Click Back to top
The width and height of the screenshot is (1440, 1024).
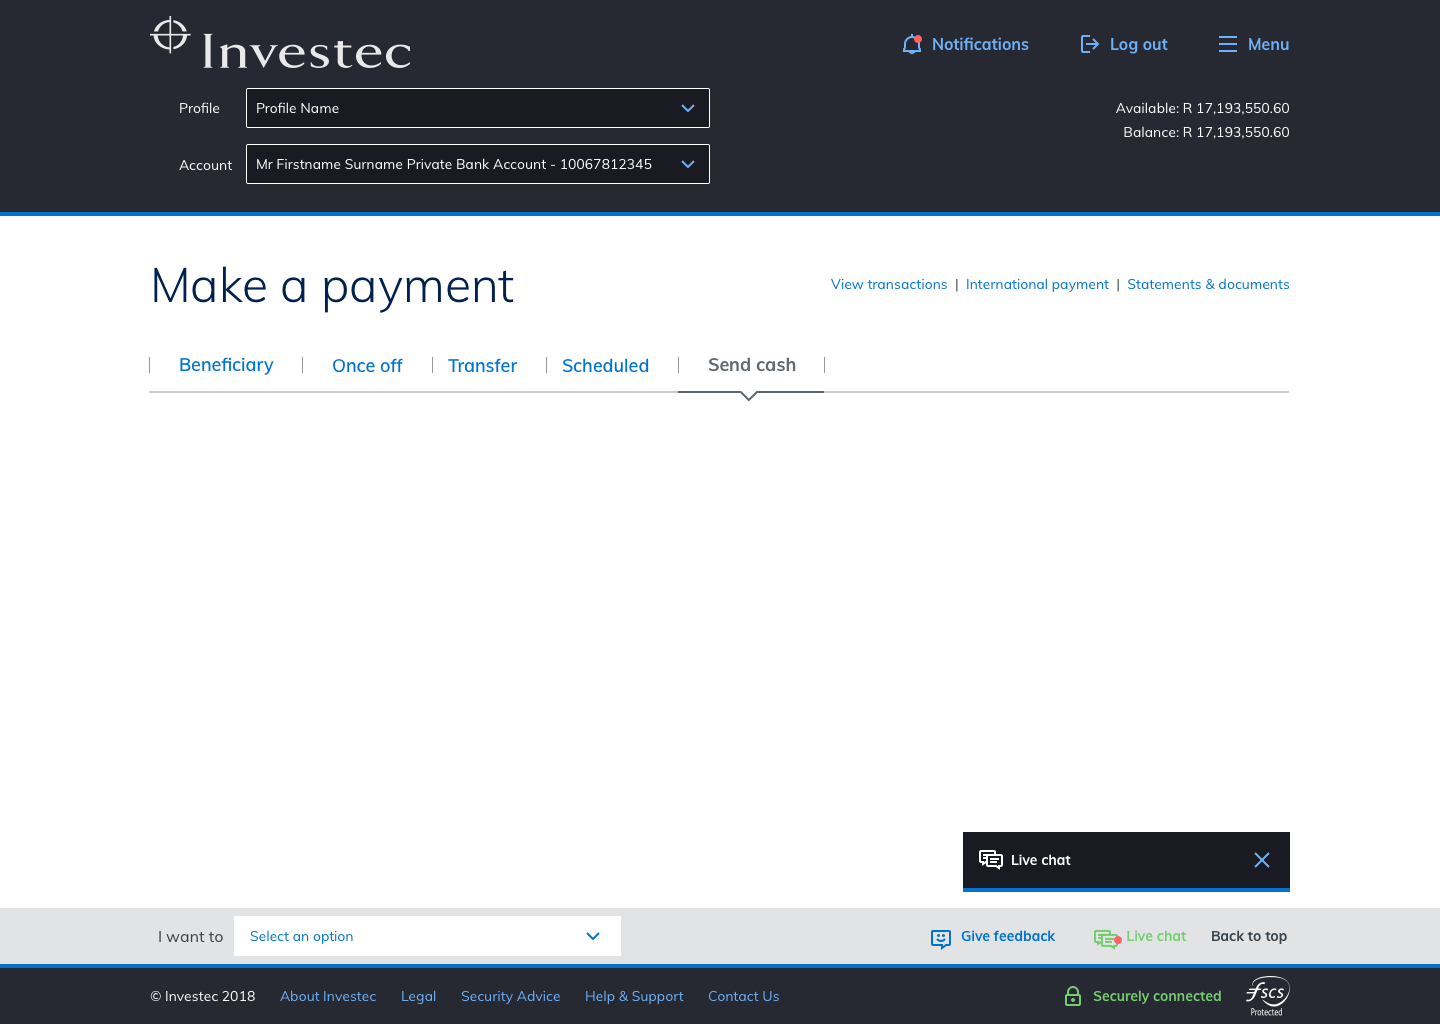pyautogui.click(x=1248, y=936)
